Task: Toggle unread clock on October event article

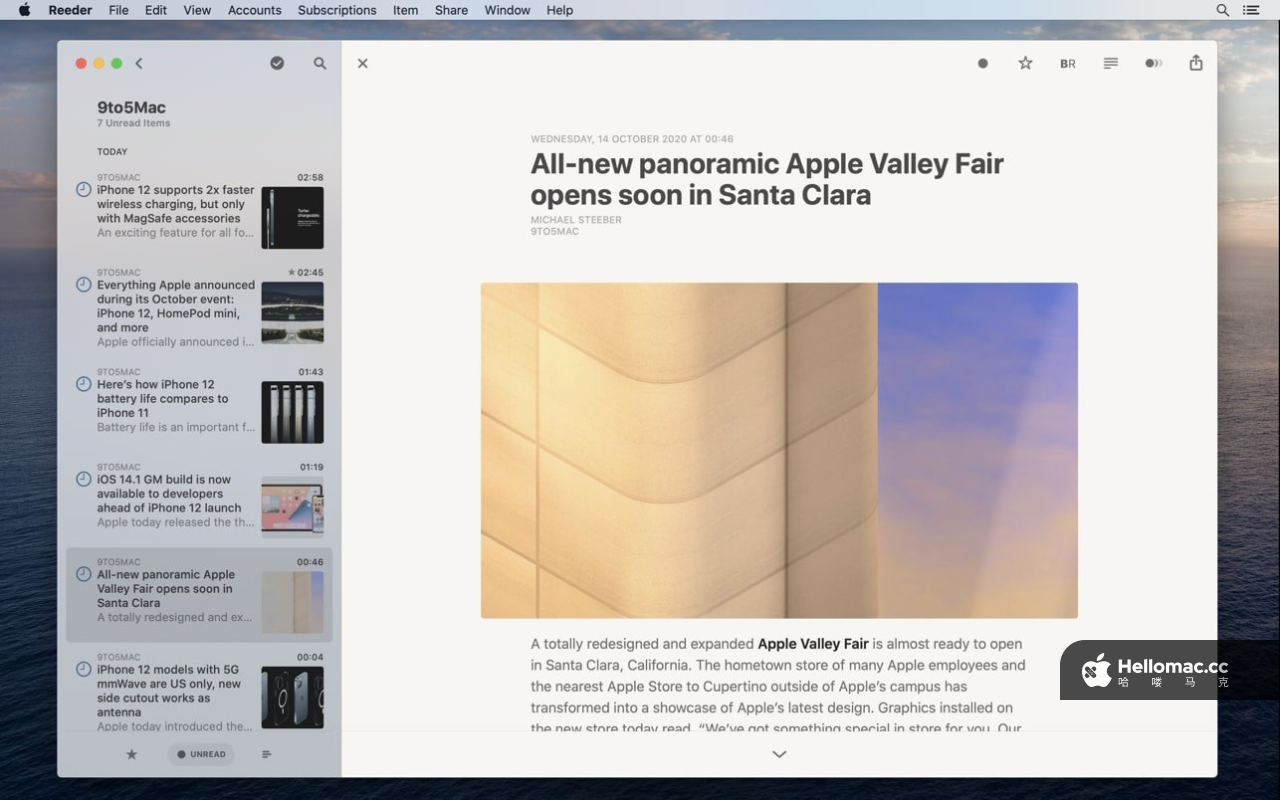Action: coord(84,285)
